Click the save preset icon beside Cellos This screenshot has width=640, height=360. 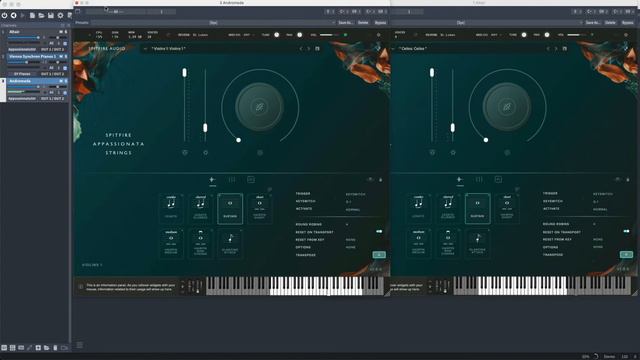564,49
